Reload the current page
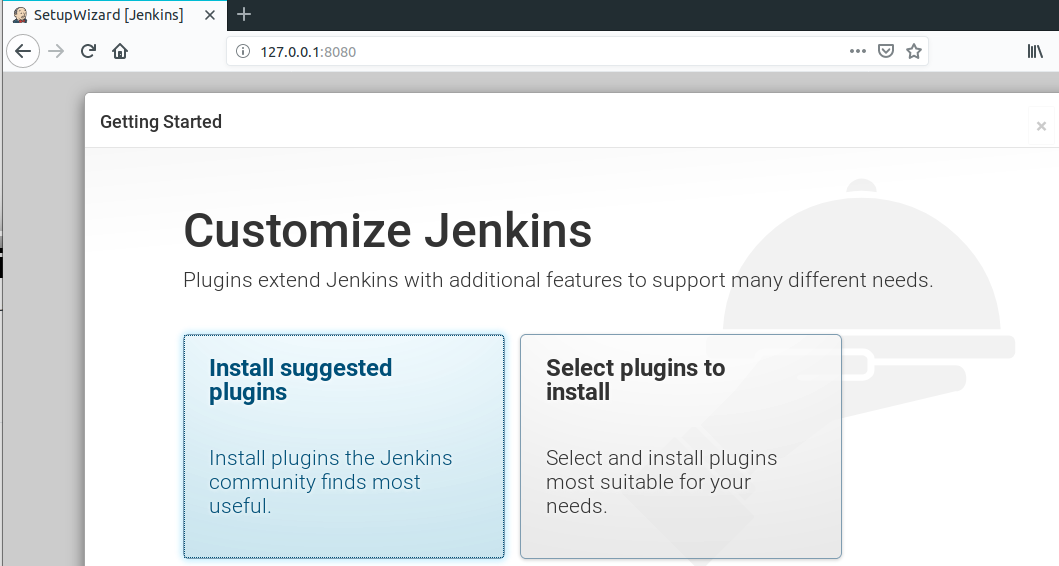Image resolution: width=1059 pixels, height=566 pixels. [x=88, y=51]
